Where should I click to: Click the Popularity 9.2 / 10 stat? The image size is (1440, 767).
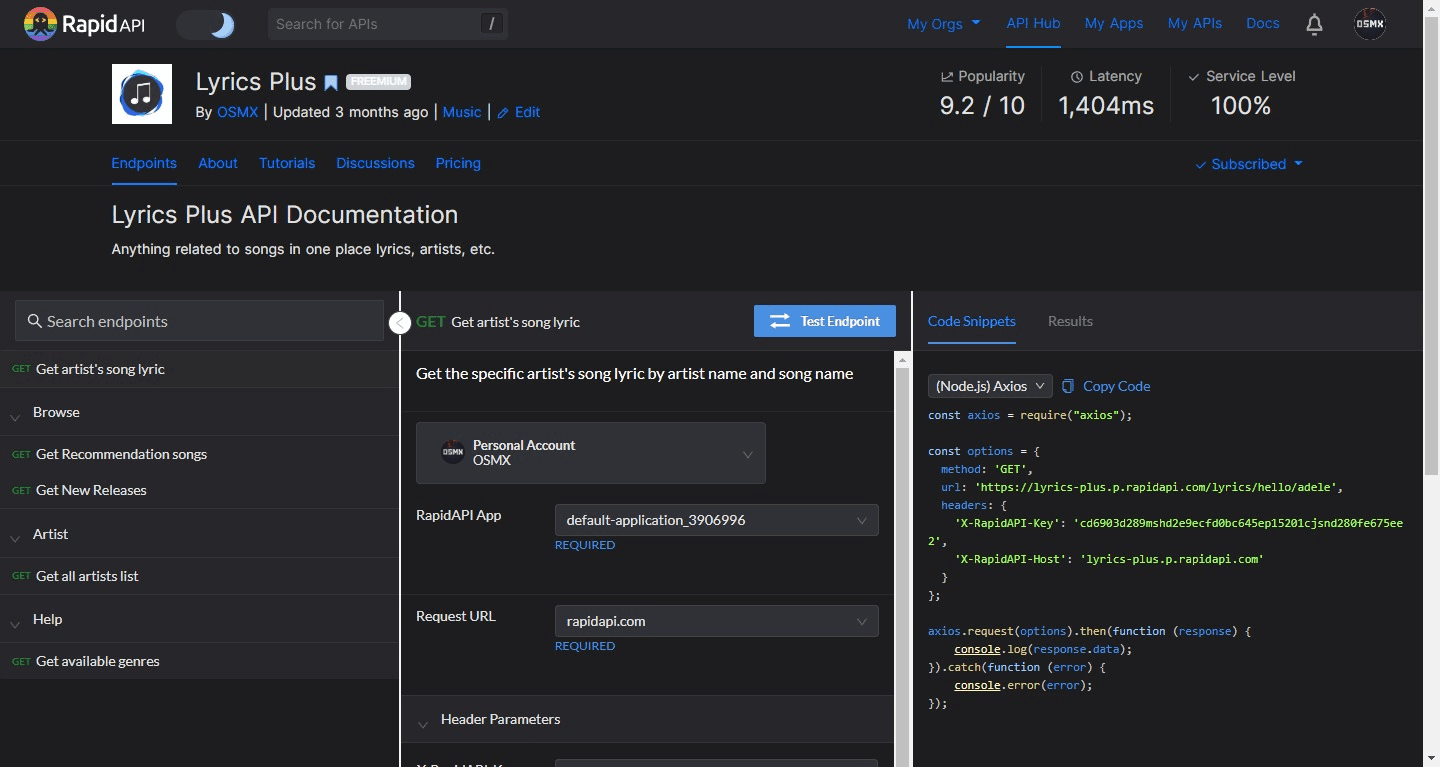pyautogui.click(x=982, y=94)
